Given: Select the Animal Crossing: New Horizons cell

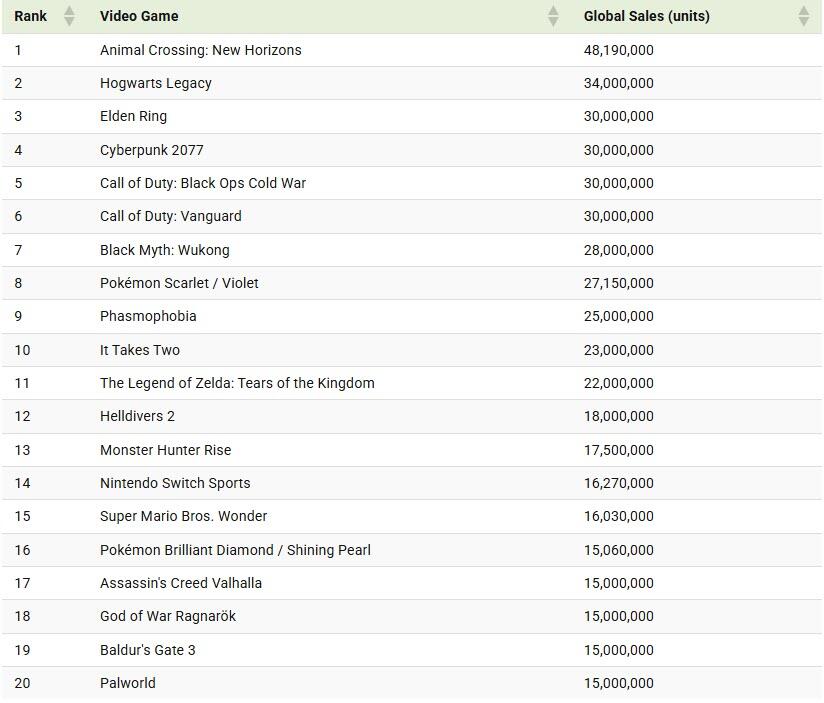Looking at the screenshot, I should point(200,50).
